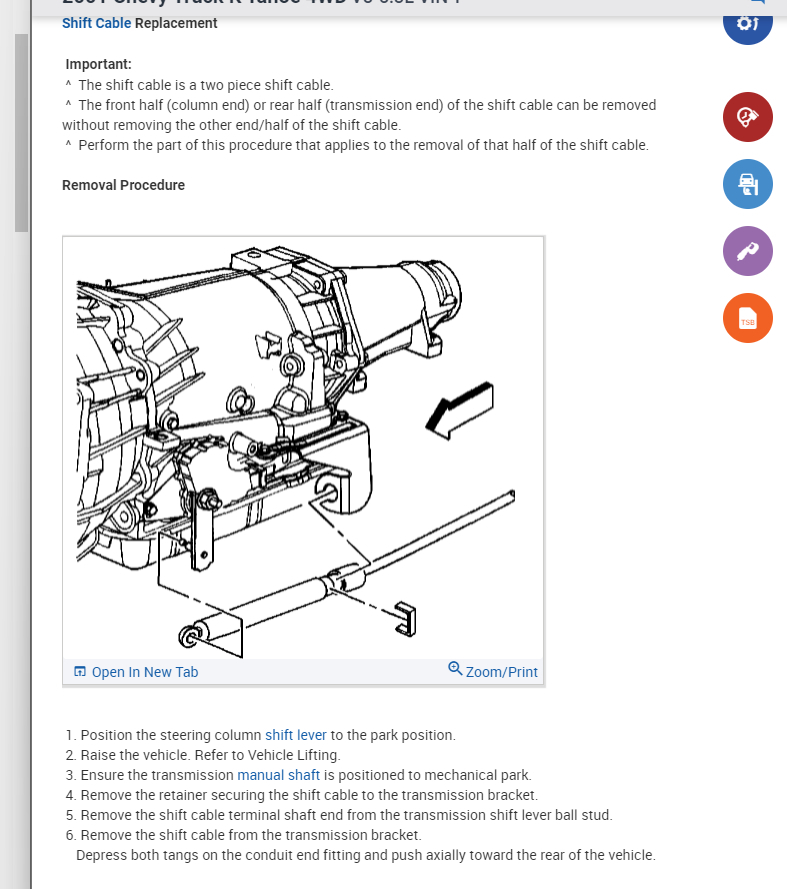Viewport: 787px width, 889px height.
Task: Open the blue vehicle-on-lift circle icon
Action: pyautogui.click(x=747, y=184)
